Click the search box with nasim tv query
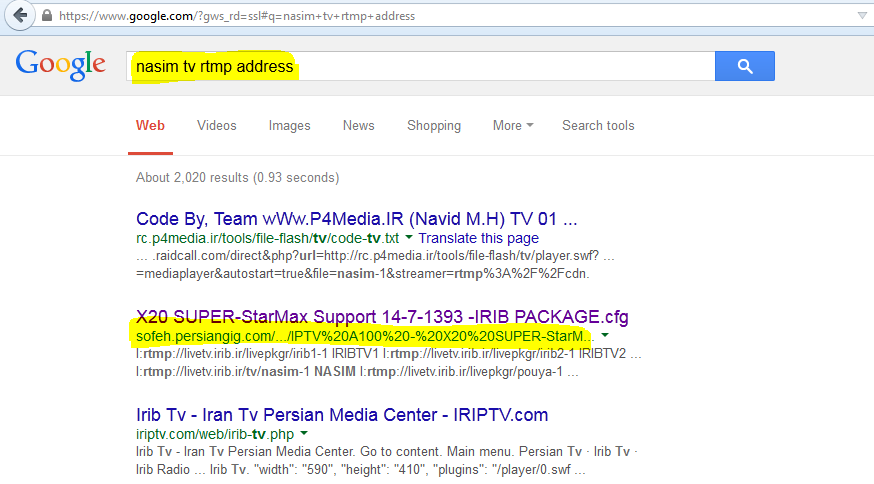 pyautogui.click(x=421, y=66)
